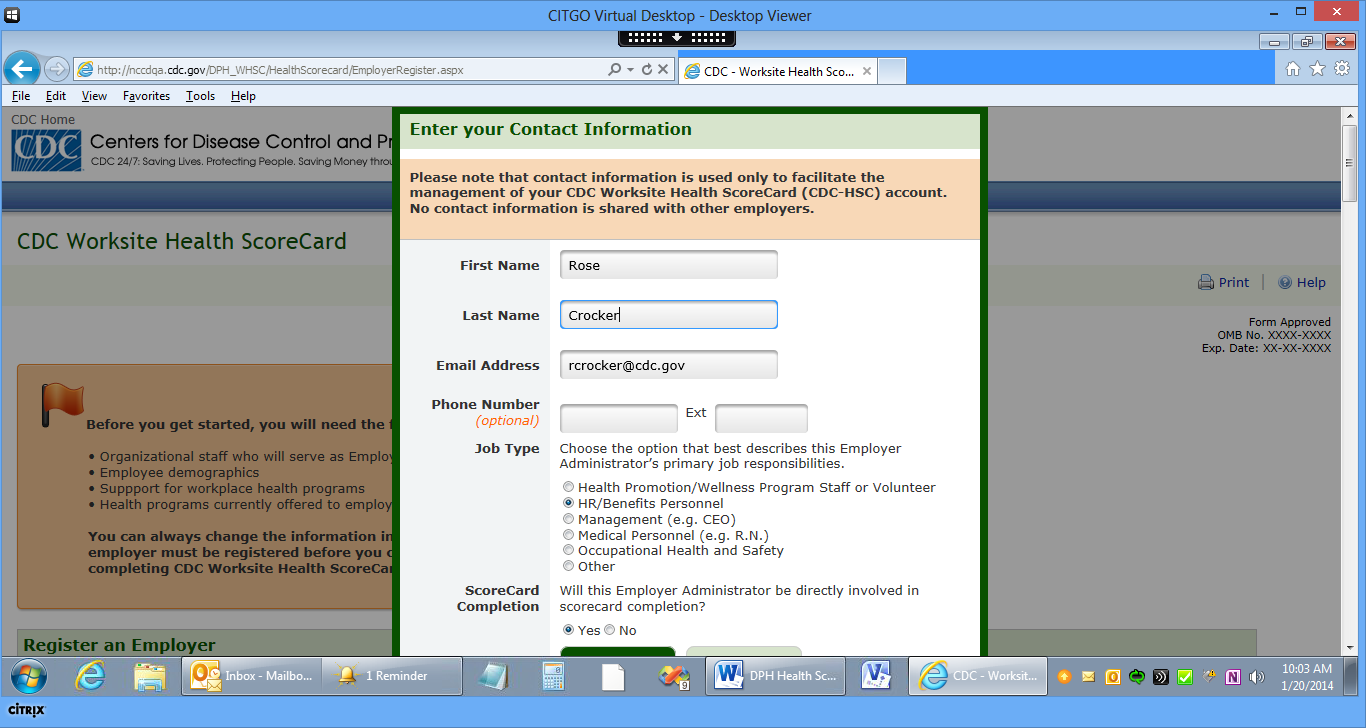
Task: Open the browser Help menu
Action: pyautogui.click(x=243, y=96)
